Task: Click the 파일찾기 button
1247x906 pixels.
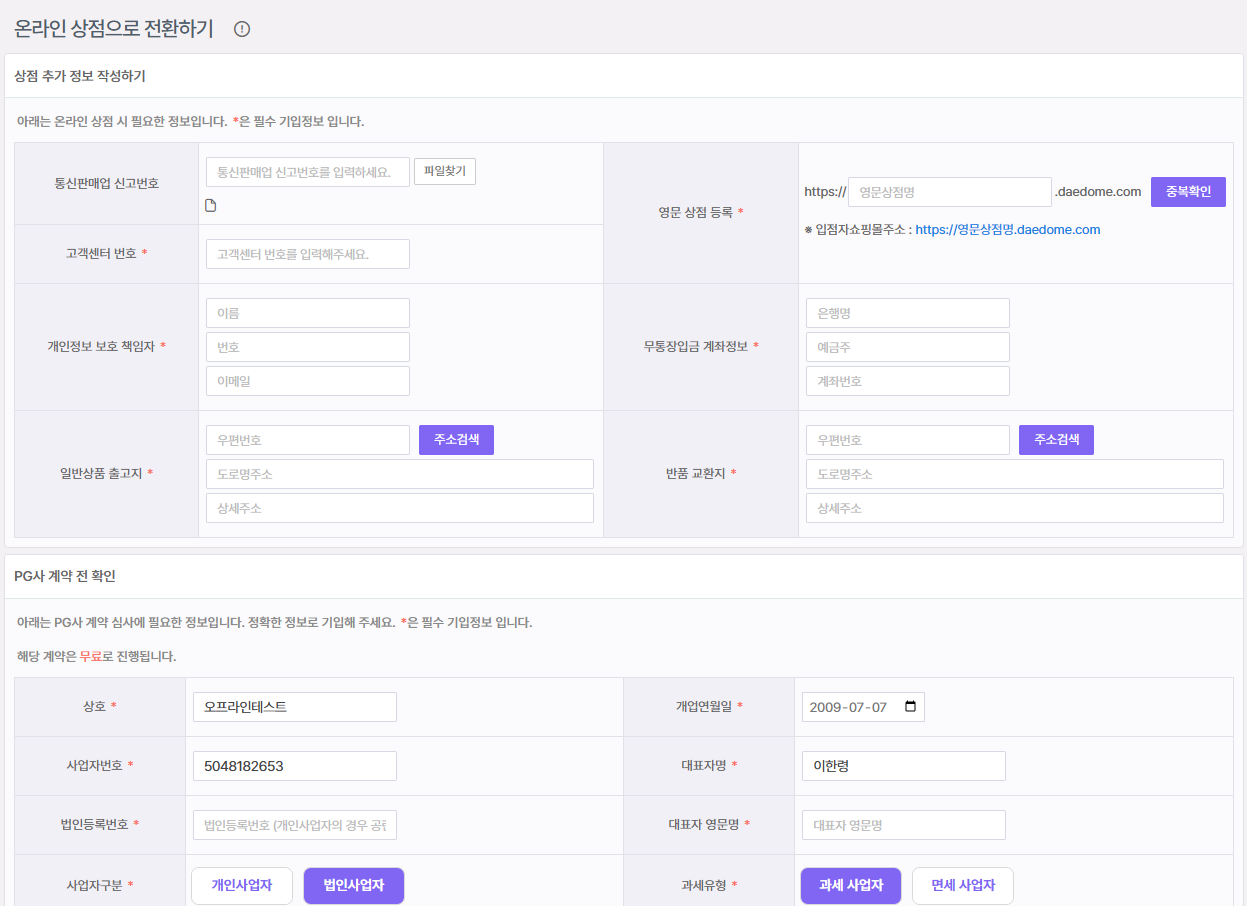Action: point(445,172)
